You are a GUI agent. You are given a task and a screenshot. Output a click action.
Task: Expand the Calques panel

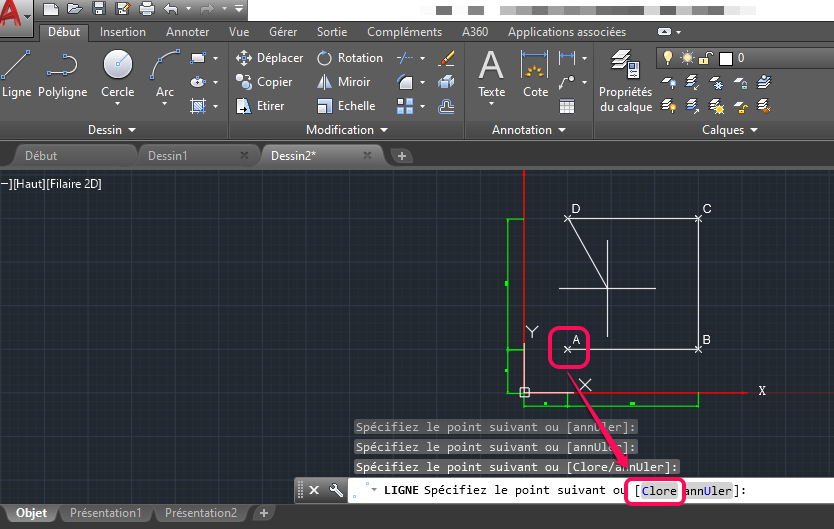(730, 130)
